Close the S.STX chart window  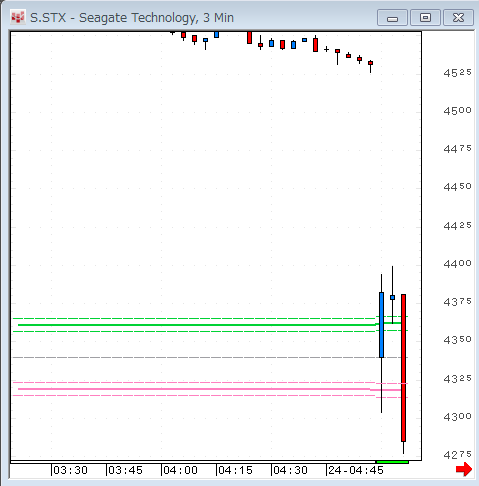[x=458, y=18]
